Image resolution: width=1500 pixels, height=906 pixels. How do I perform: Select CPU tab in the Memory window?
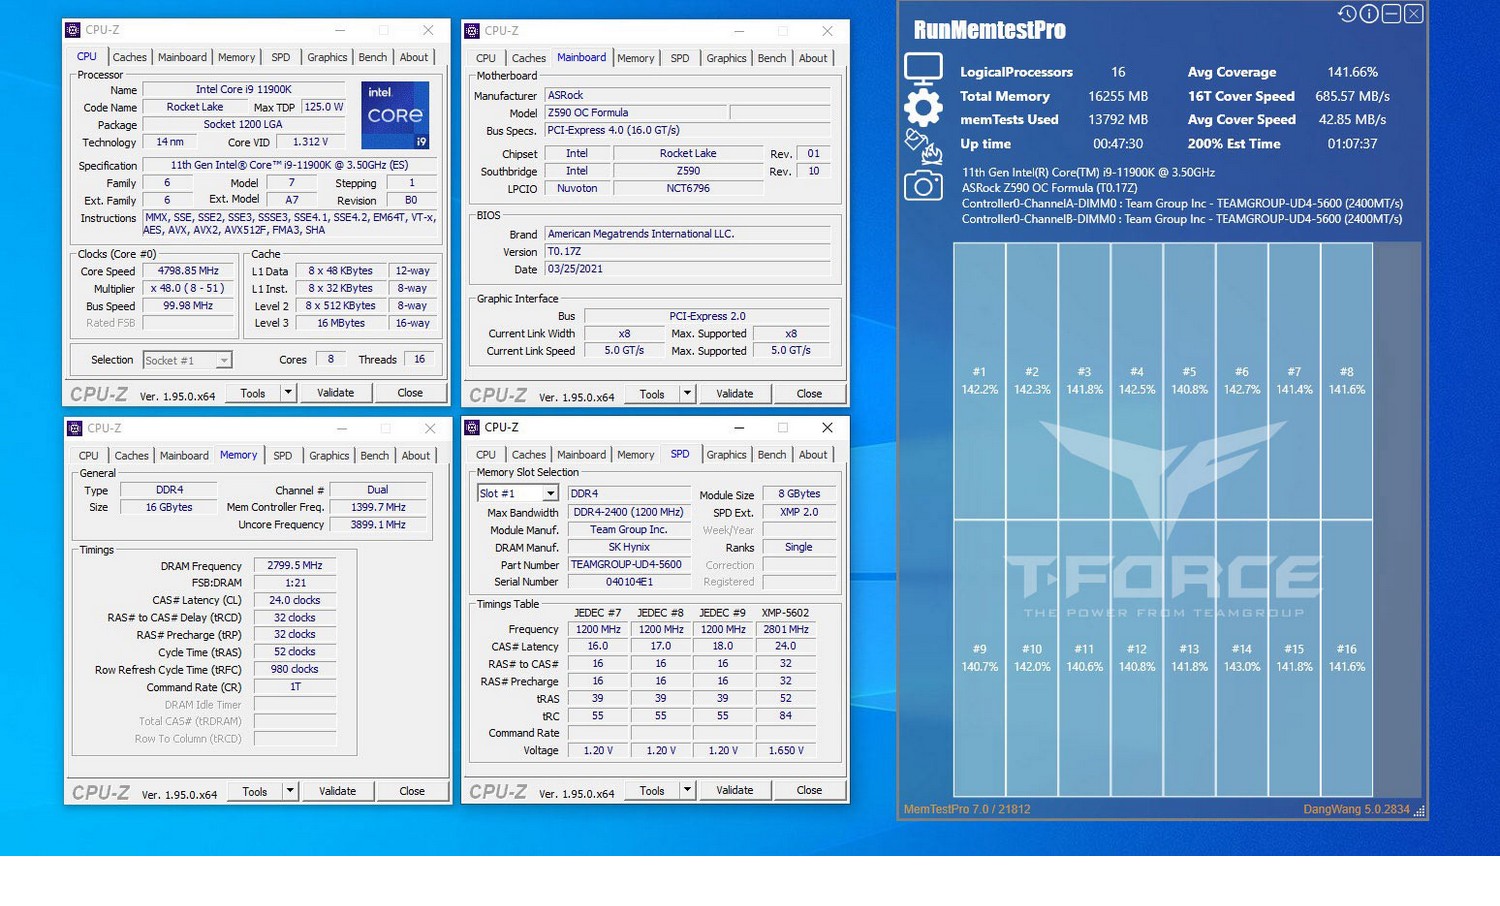pyautogui.click(x=89, y=455)
